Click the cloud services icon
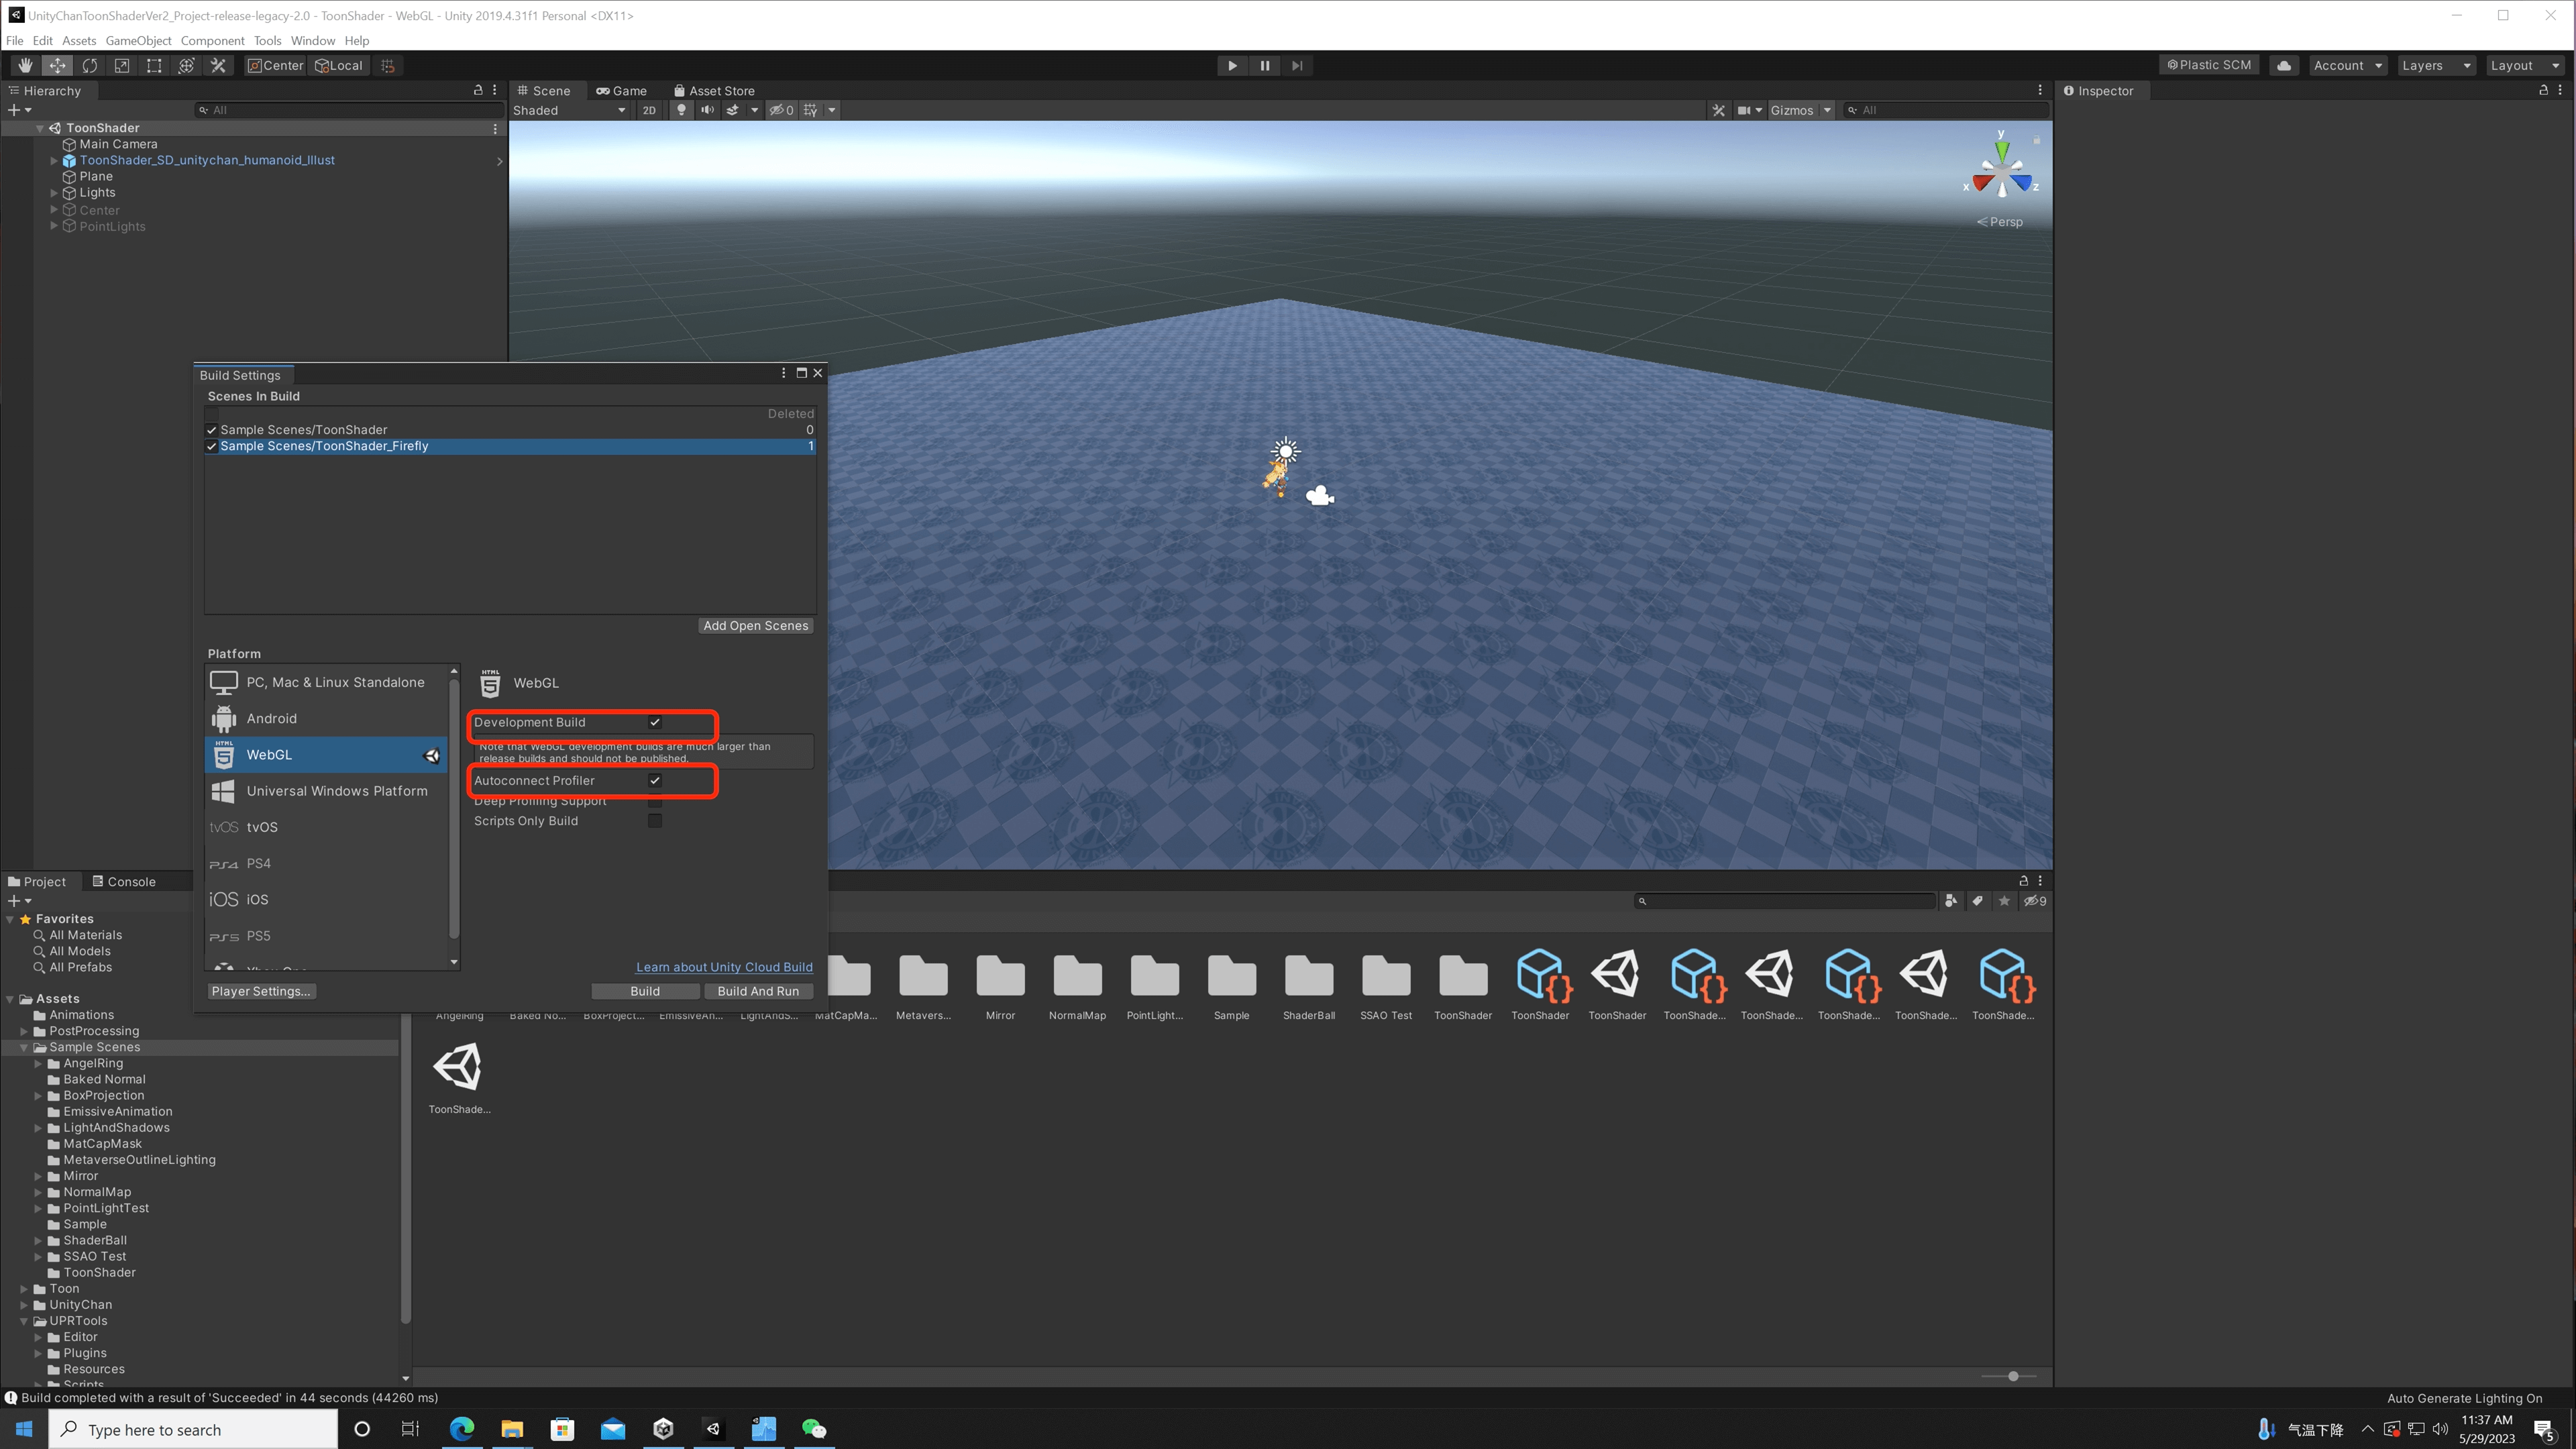This screenshot has height=1449, width=2576. click(x=2283, y=65)
